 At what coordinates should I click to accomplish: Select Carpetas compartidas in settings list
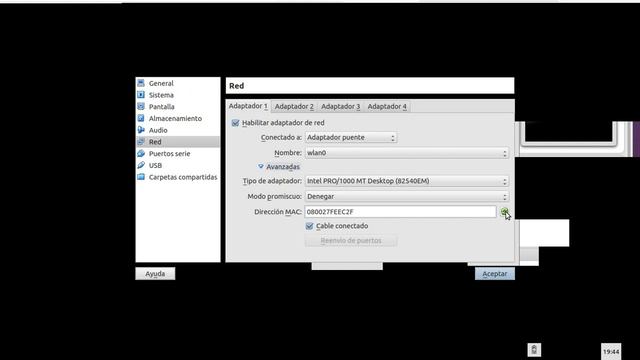click(178, 177)
